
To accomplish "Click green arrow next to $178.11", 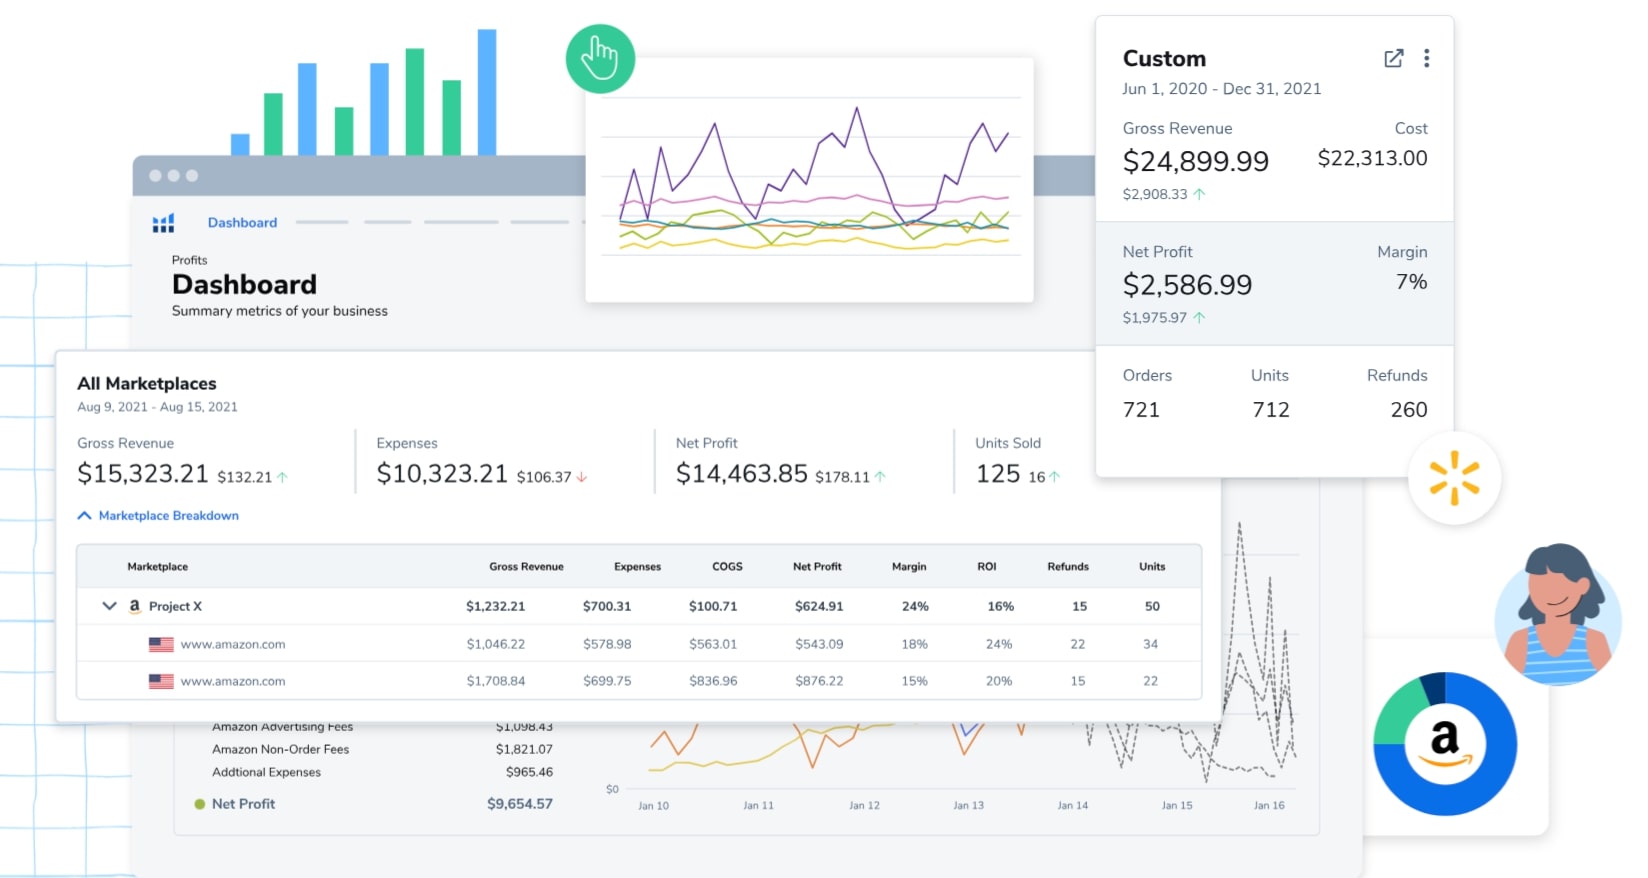I will click(x=880, y=478).
